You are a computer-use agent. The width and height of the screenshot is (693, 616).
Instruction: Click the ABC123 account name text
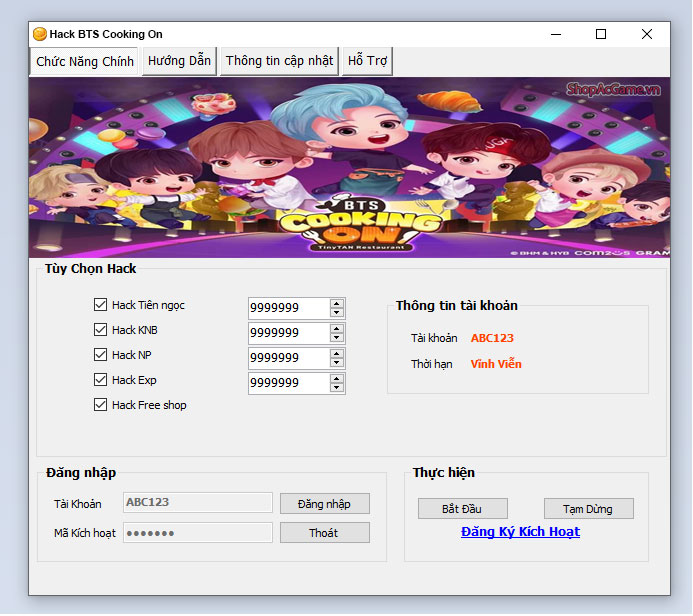492,338
